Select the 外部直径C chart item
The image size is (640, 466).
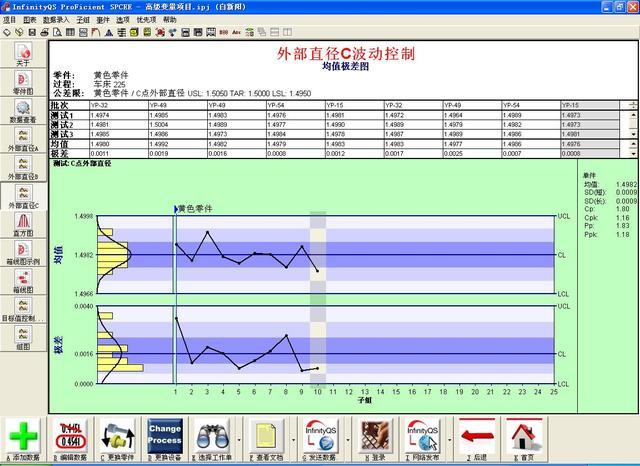click(23, 197)
